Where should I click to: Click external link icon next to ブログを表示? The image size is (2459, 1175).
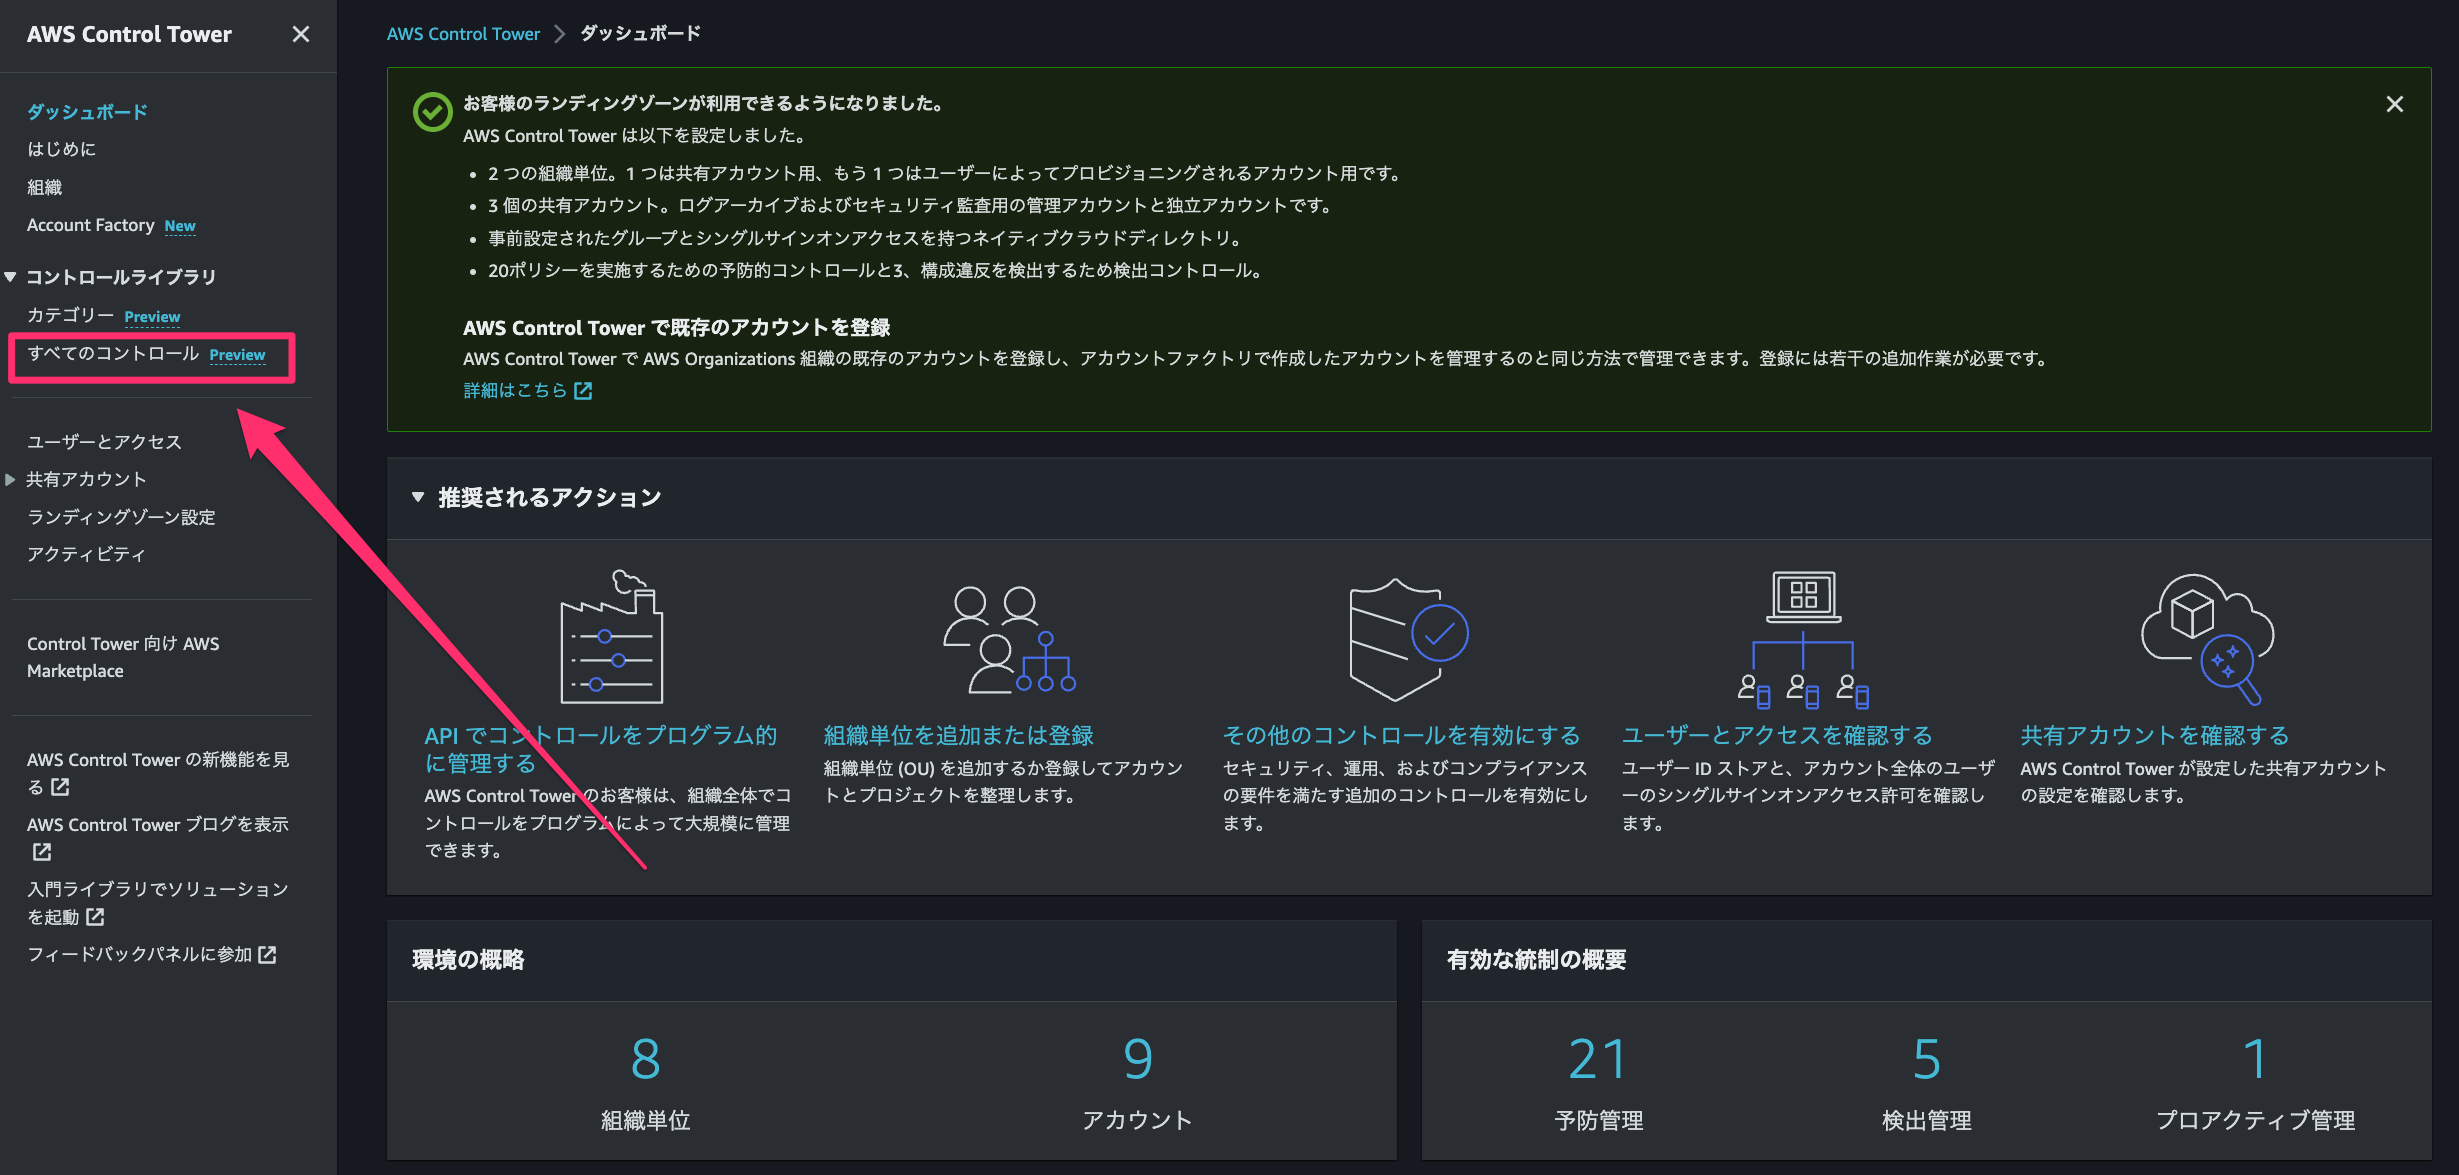42,852
